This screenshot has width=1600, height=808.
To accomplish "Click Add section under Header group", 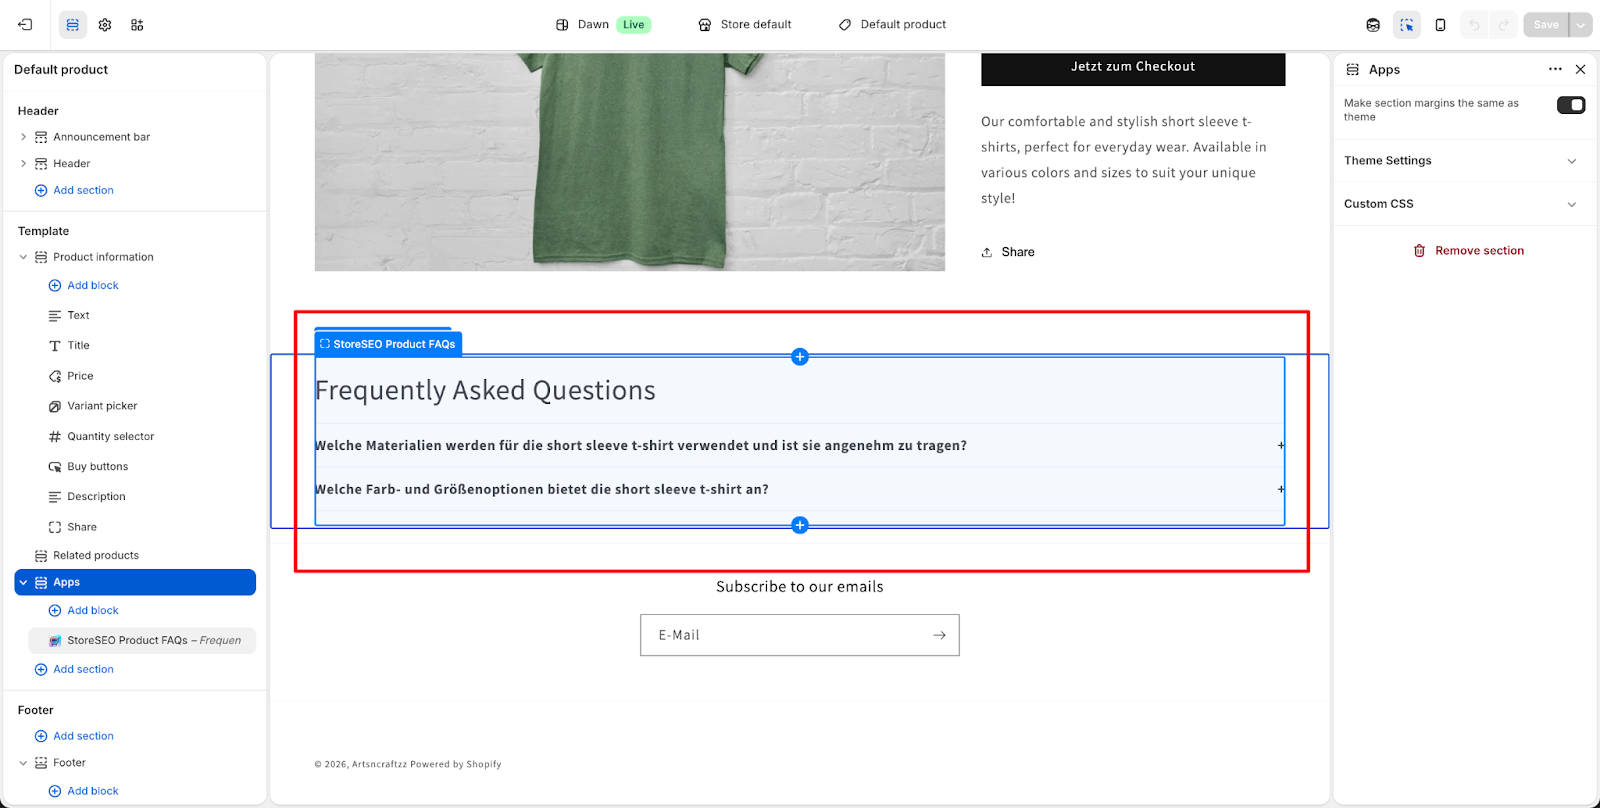I will tap(74, 190).
